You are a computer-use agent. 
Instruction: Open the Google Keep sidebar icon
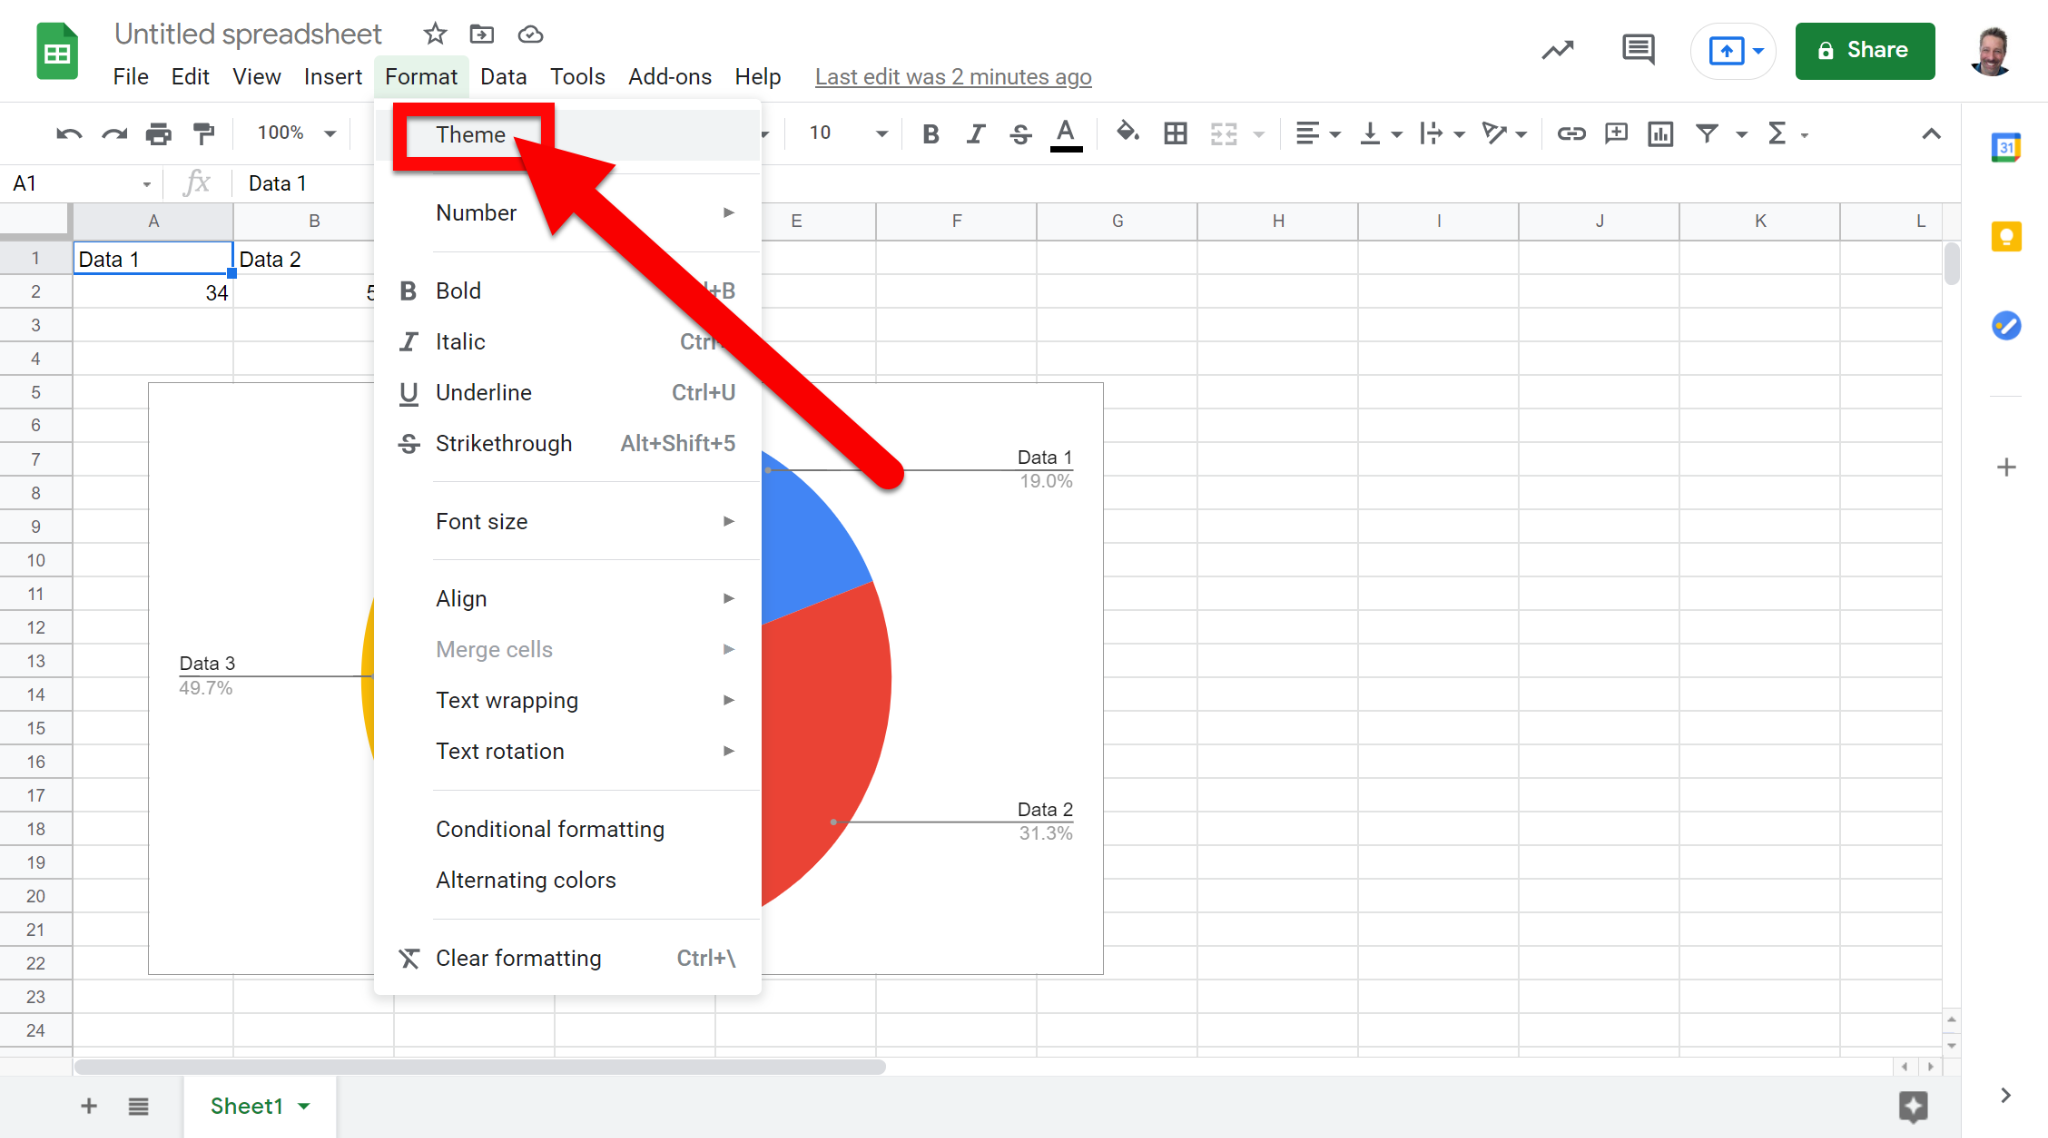2006,237
